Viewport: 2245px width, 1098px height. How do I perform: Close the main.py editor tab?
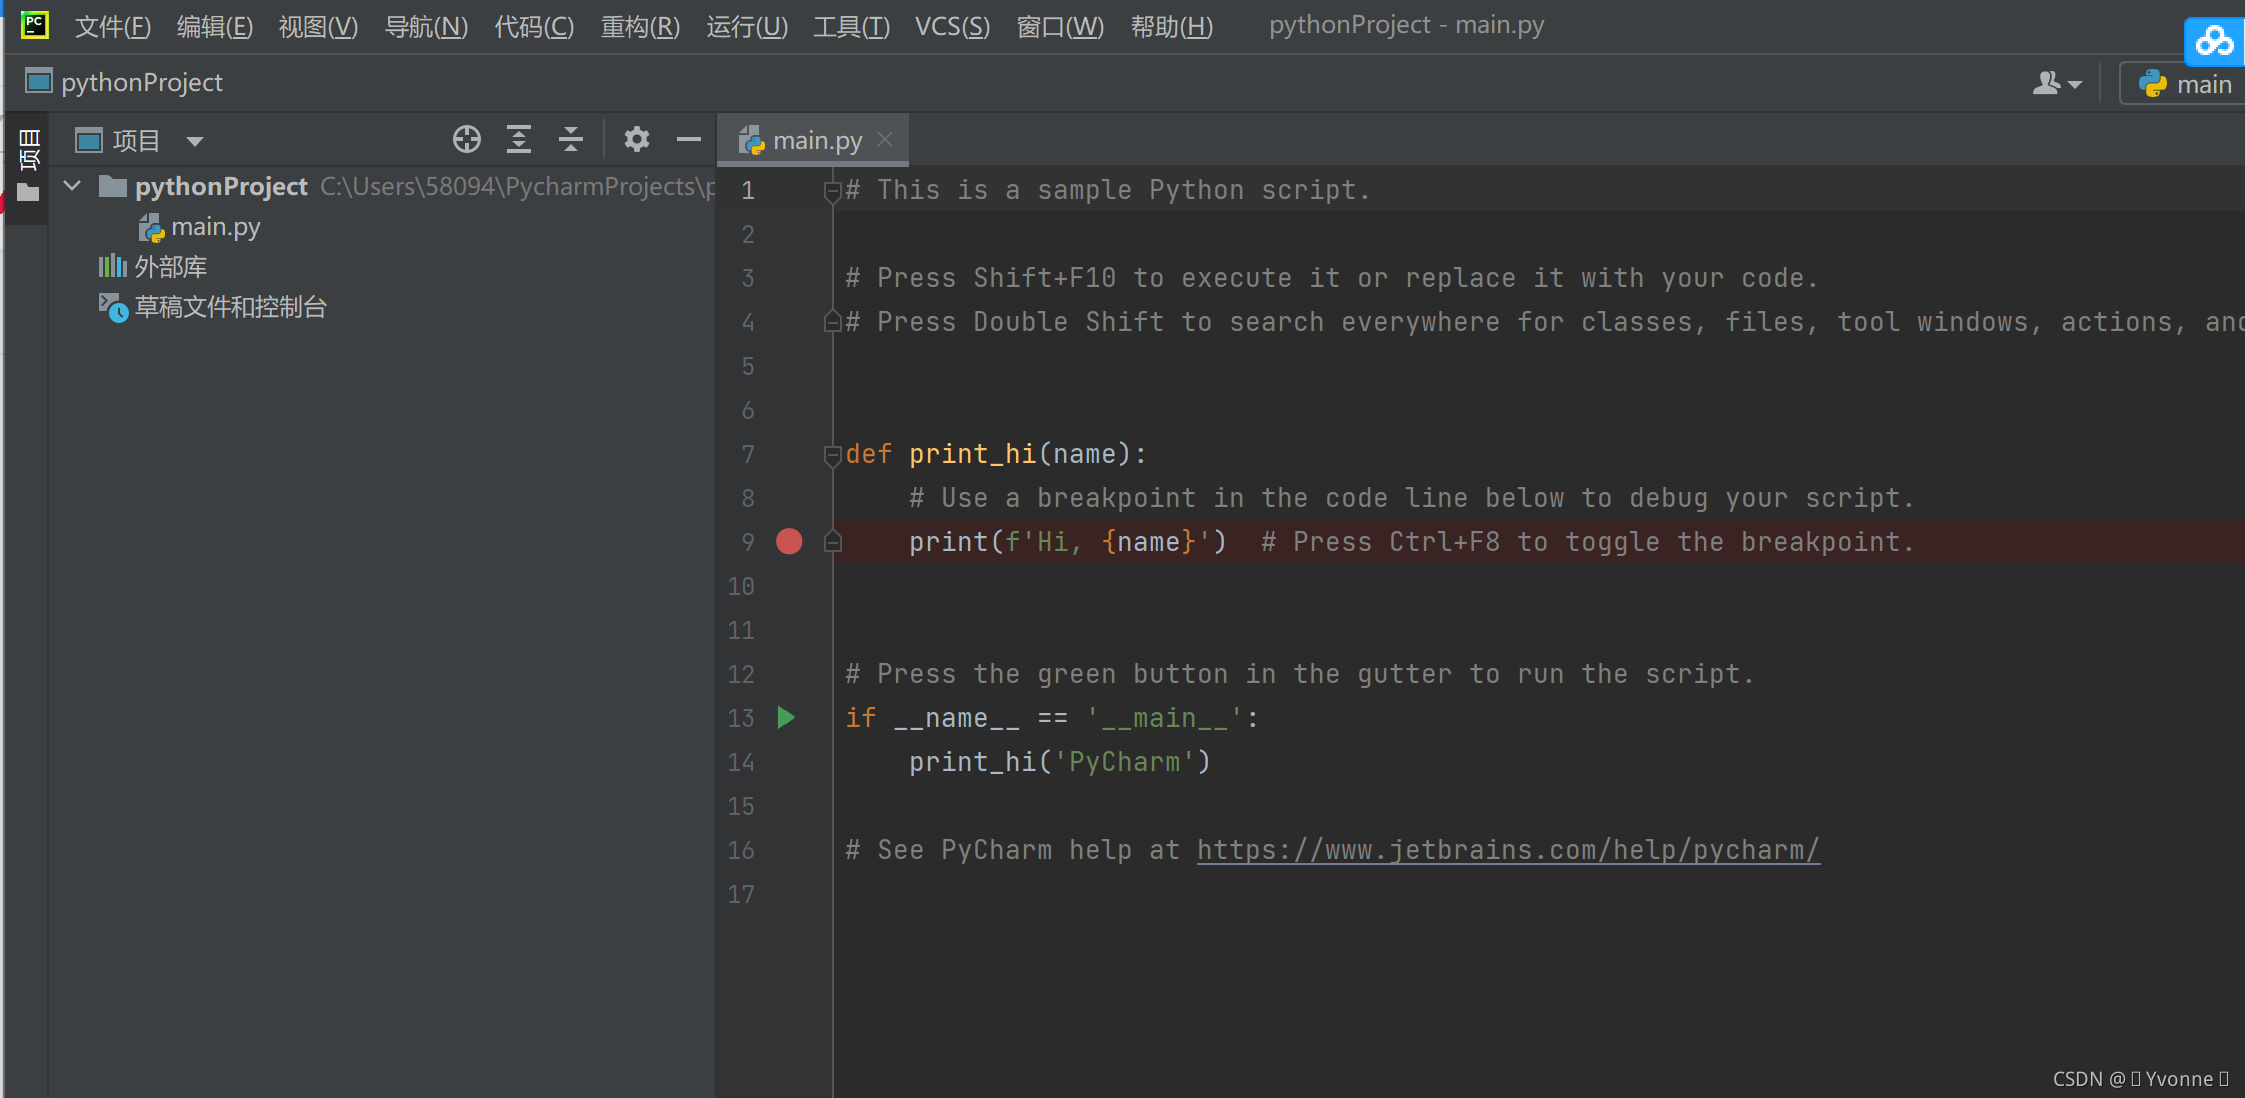[885, 139]
